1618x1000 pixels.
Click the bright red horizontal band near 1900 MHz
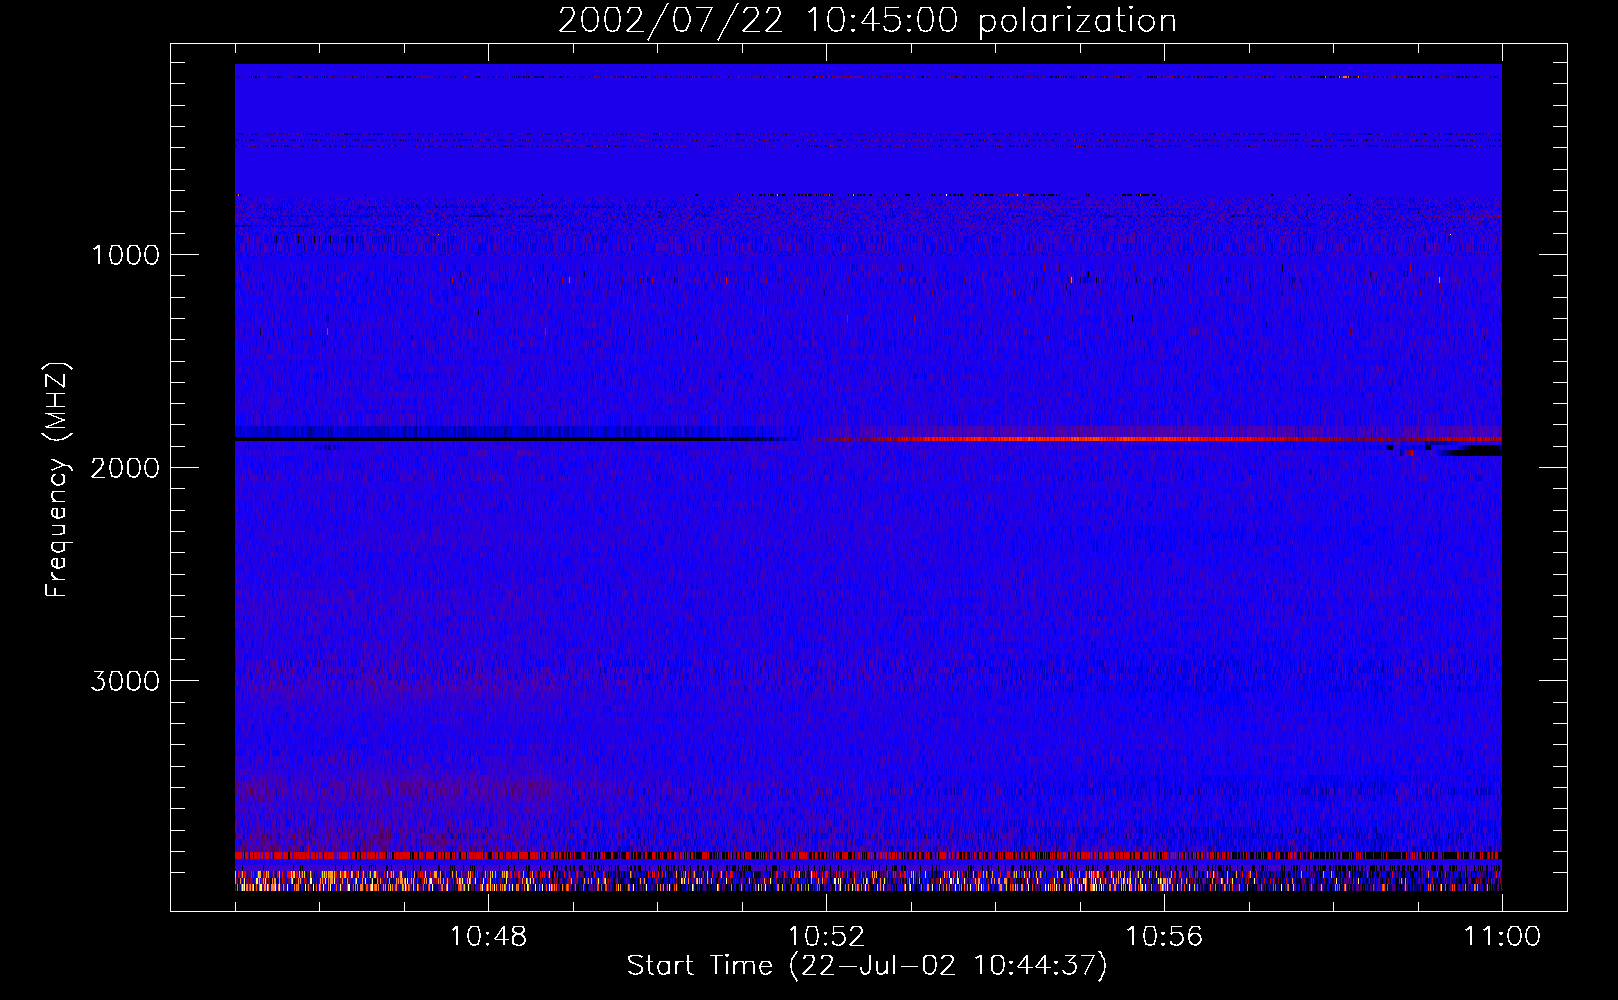pyautogui.click(x=1160, y=439)
